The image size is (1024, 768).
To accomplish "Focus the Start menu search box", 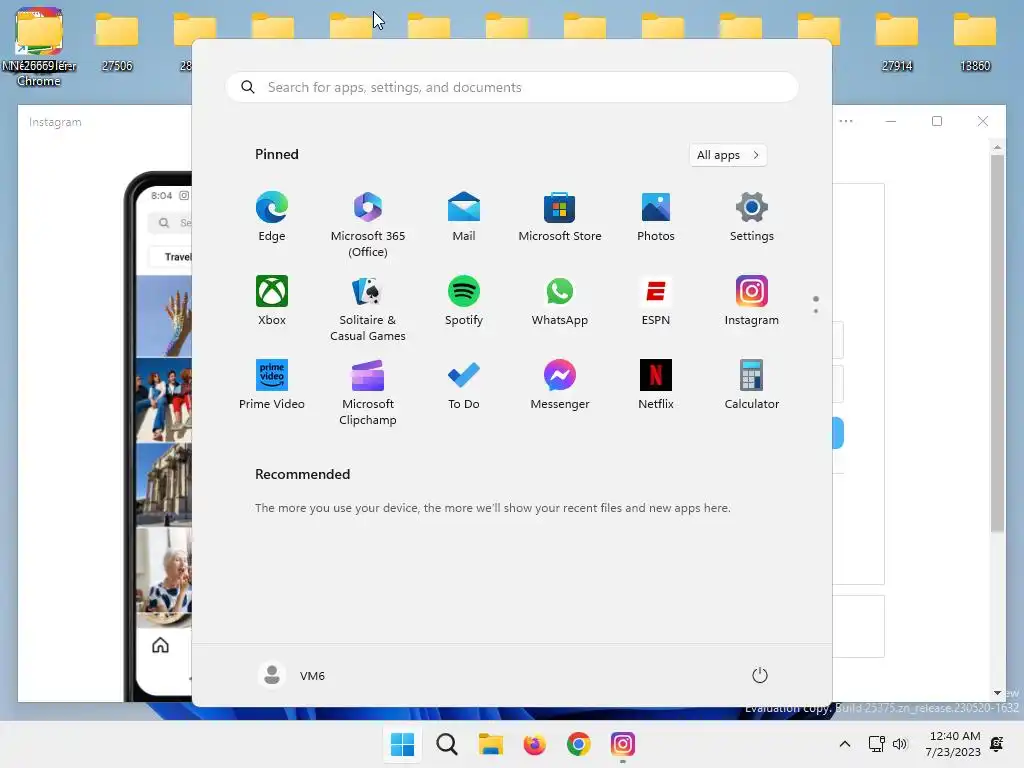I will point(512,88).
